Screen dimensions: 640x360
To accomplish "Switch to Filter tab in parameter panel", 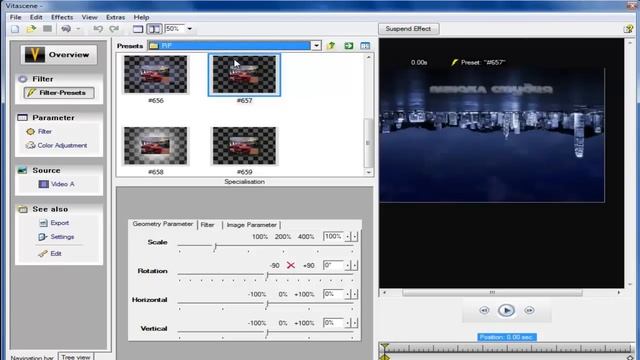I will tap(207, 224).
